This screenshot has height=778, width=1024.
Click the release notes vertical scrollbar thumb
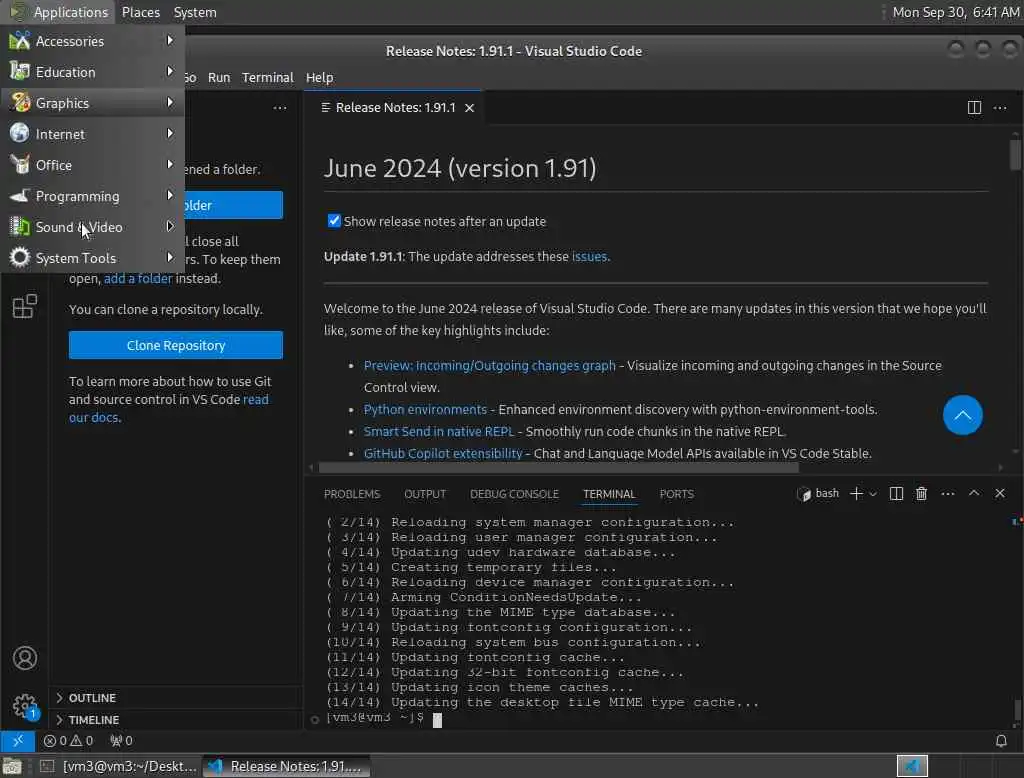pyautogui.click(x=1015, y=154)
